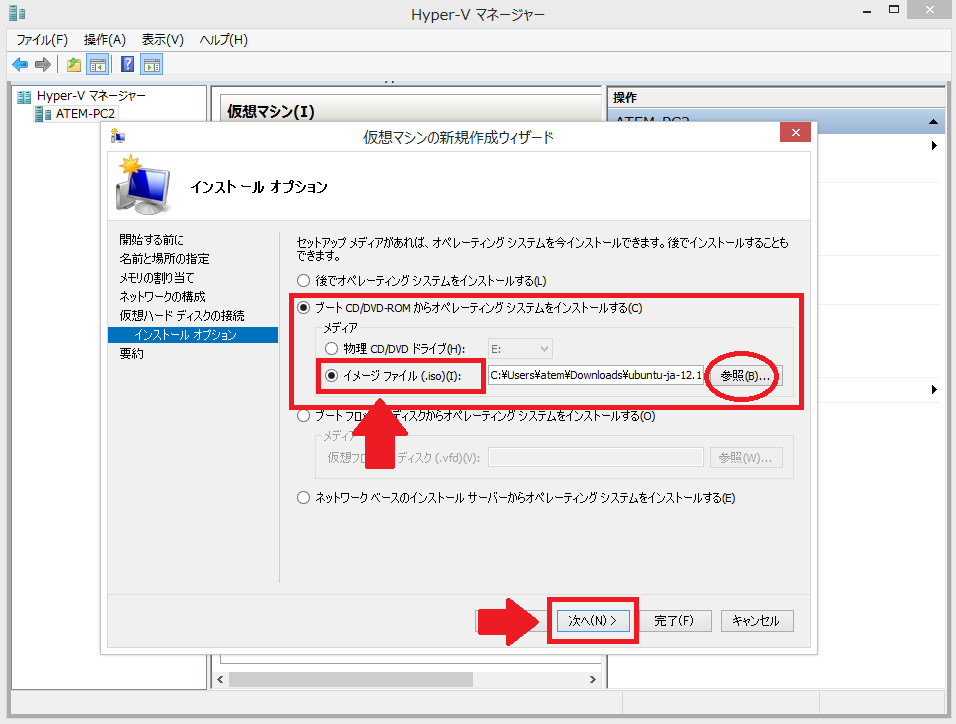This screenshot has height=724, width=956.
Task: Click the horizontal scrollbar thumb in center pane
Action: pos(351,679)
